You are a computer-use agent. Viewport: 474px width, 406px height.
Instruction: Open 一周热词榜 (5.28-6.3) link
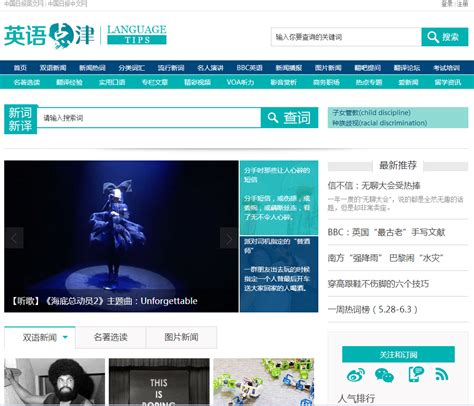coord(373,309)
